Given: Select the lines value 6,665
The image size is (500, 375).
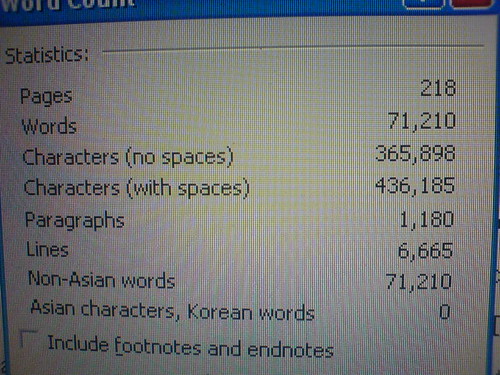Looking at the screenshot, I should (x=425, y=251).
